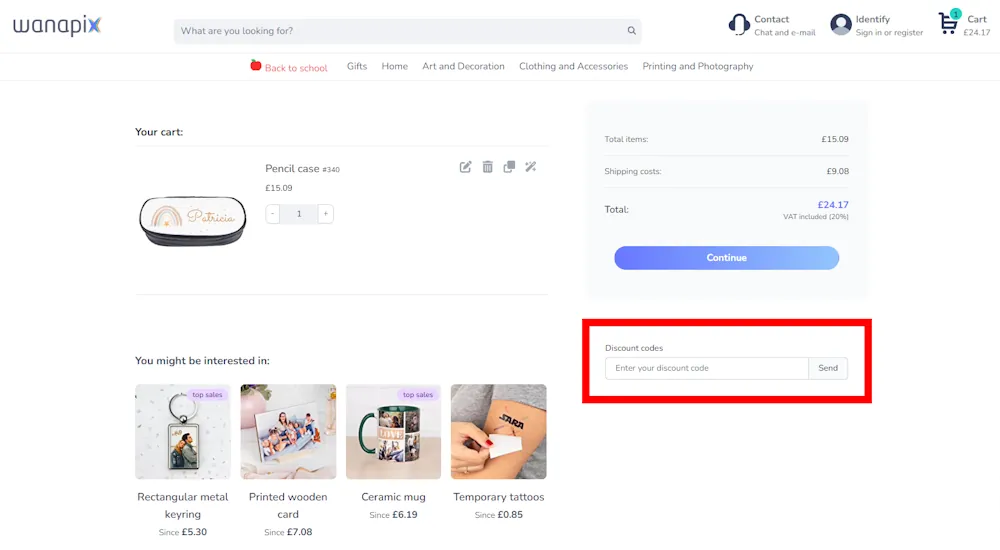Focus the discount code input field
The width and height of the screenshot is (1000, 550).
coord(706,368)
